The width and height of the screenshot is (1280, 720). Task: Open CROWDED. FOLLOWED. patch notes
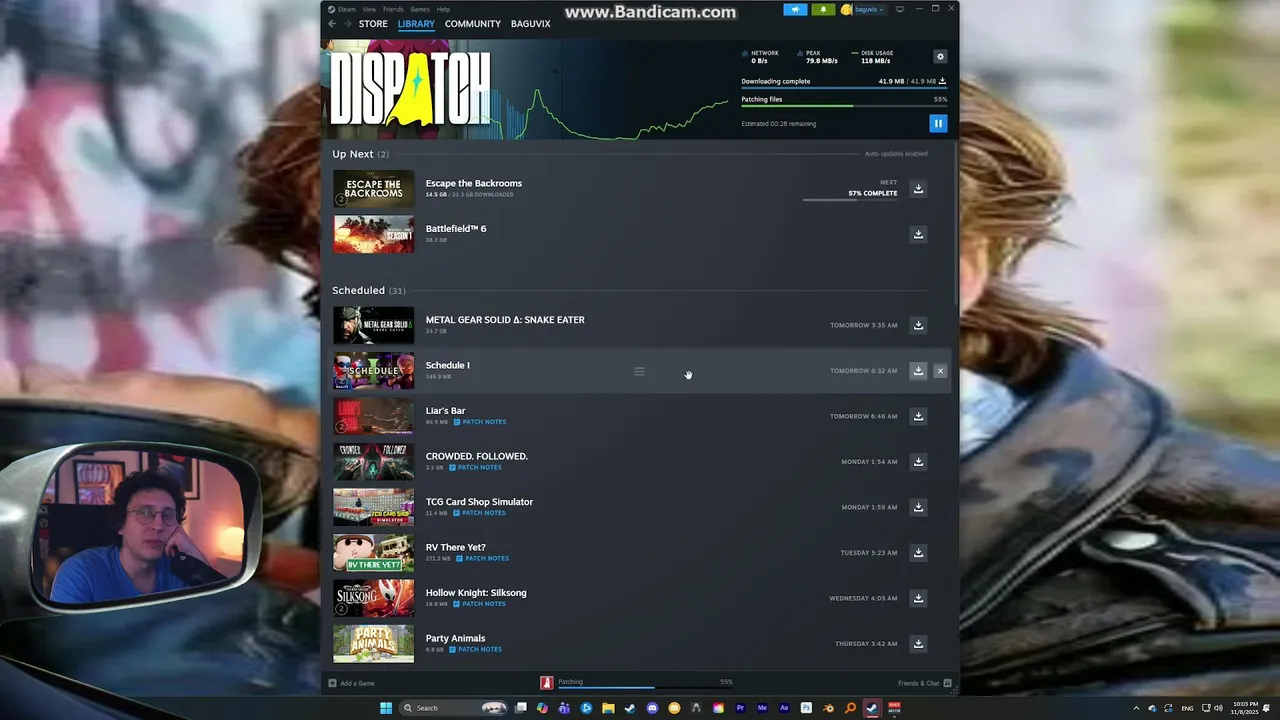[475, 467]
